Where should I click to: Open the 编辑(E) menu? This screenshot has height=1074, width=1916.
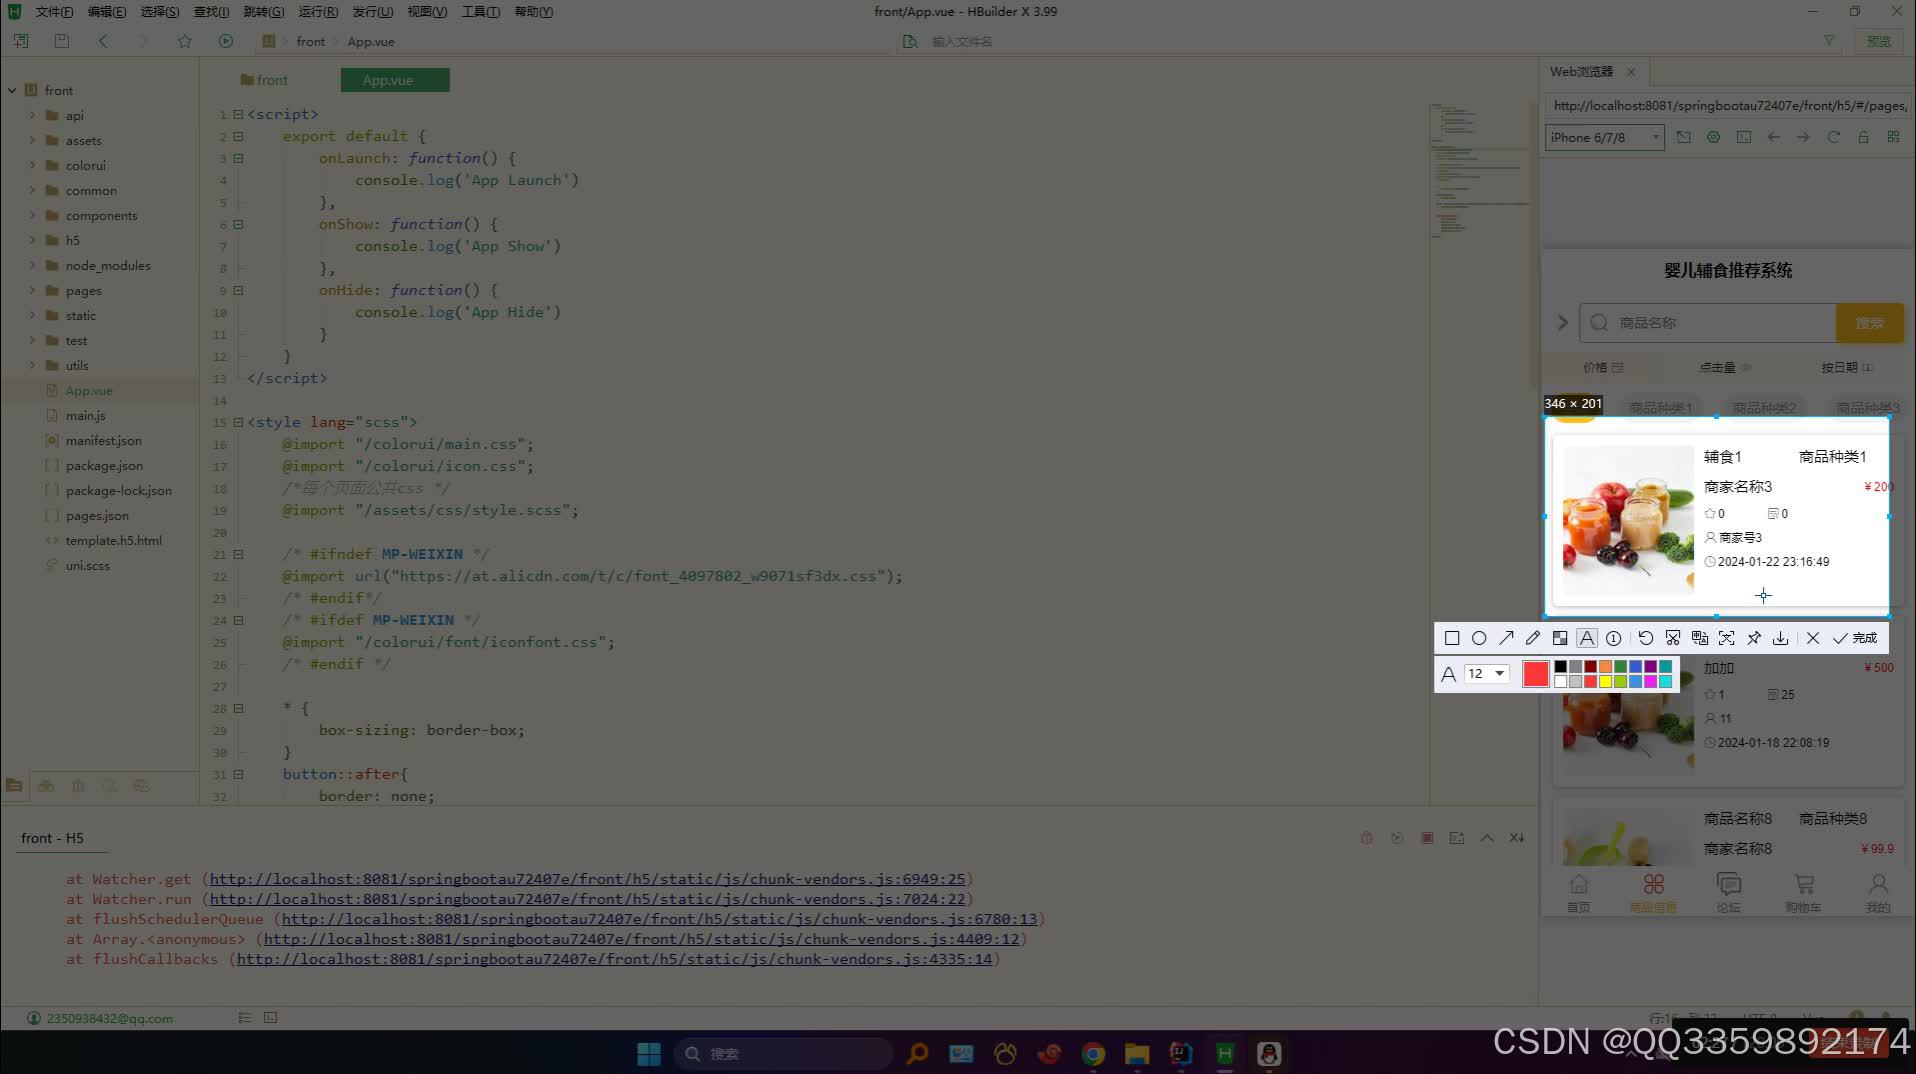click(x=106, y=12)
